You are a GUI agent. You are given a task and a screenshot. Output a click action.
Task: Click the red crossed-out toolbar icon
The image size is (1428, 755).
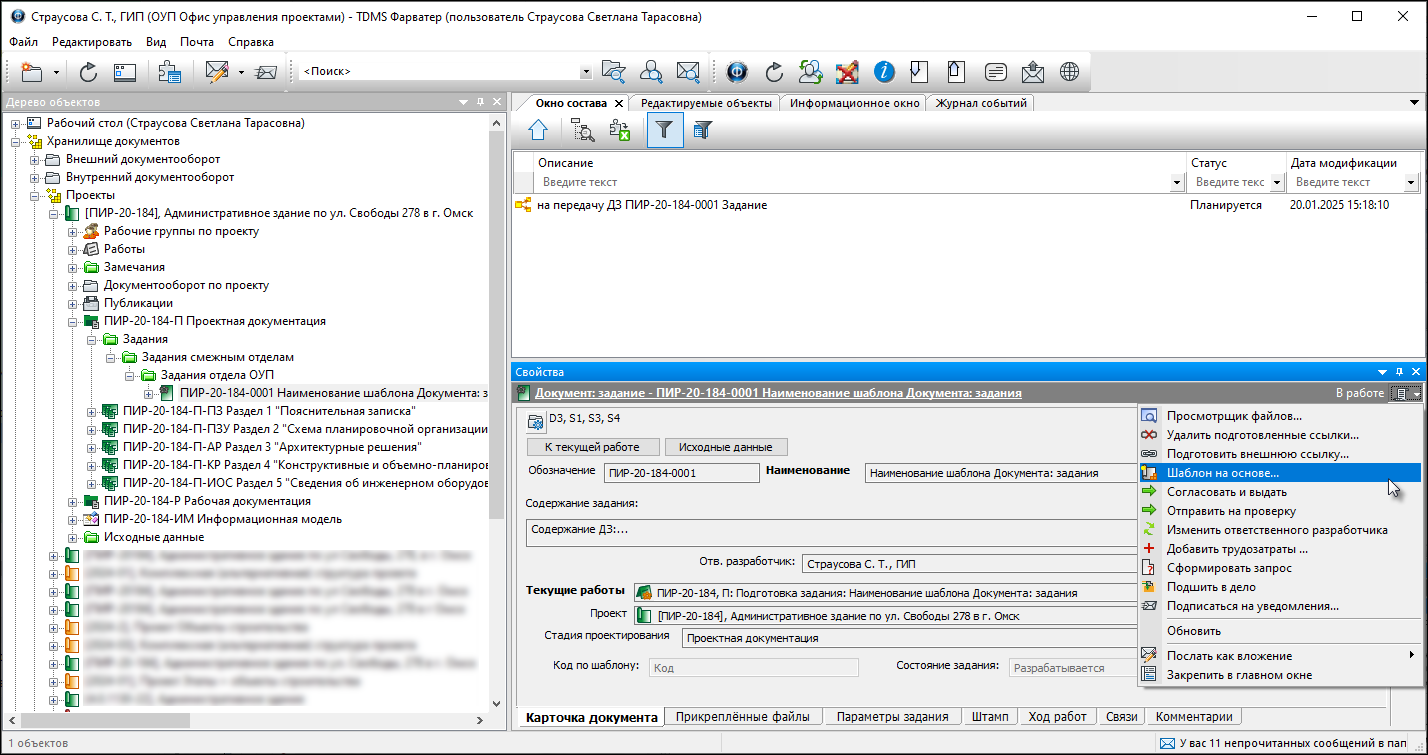[x=847, y=72]
